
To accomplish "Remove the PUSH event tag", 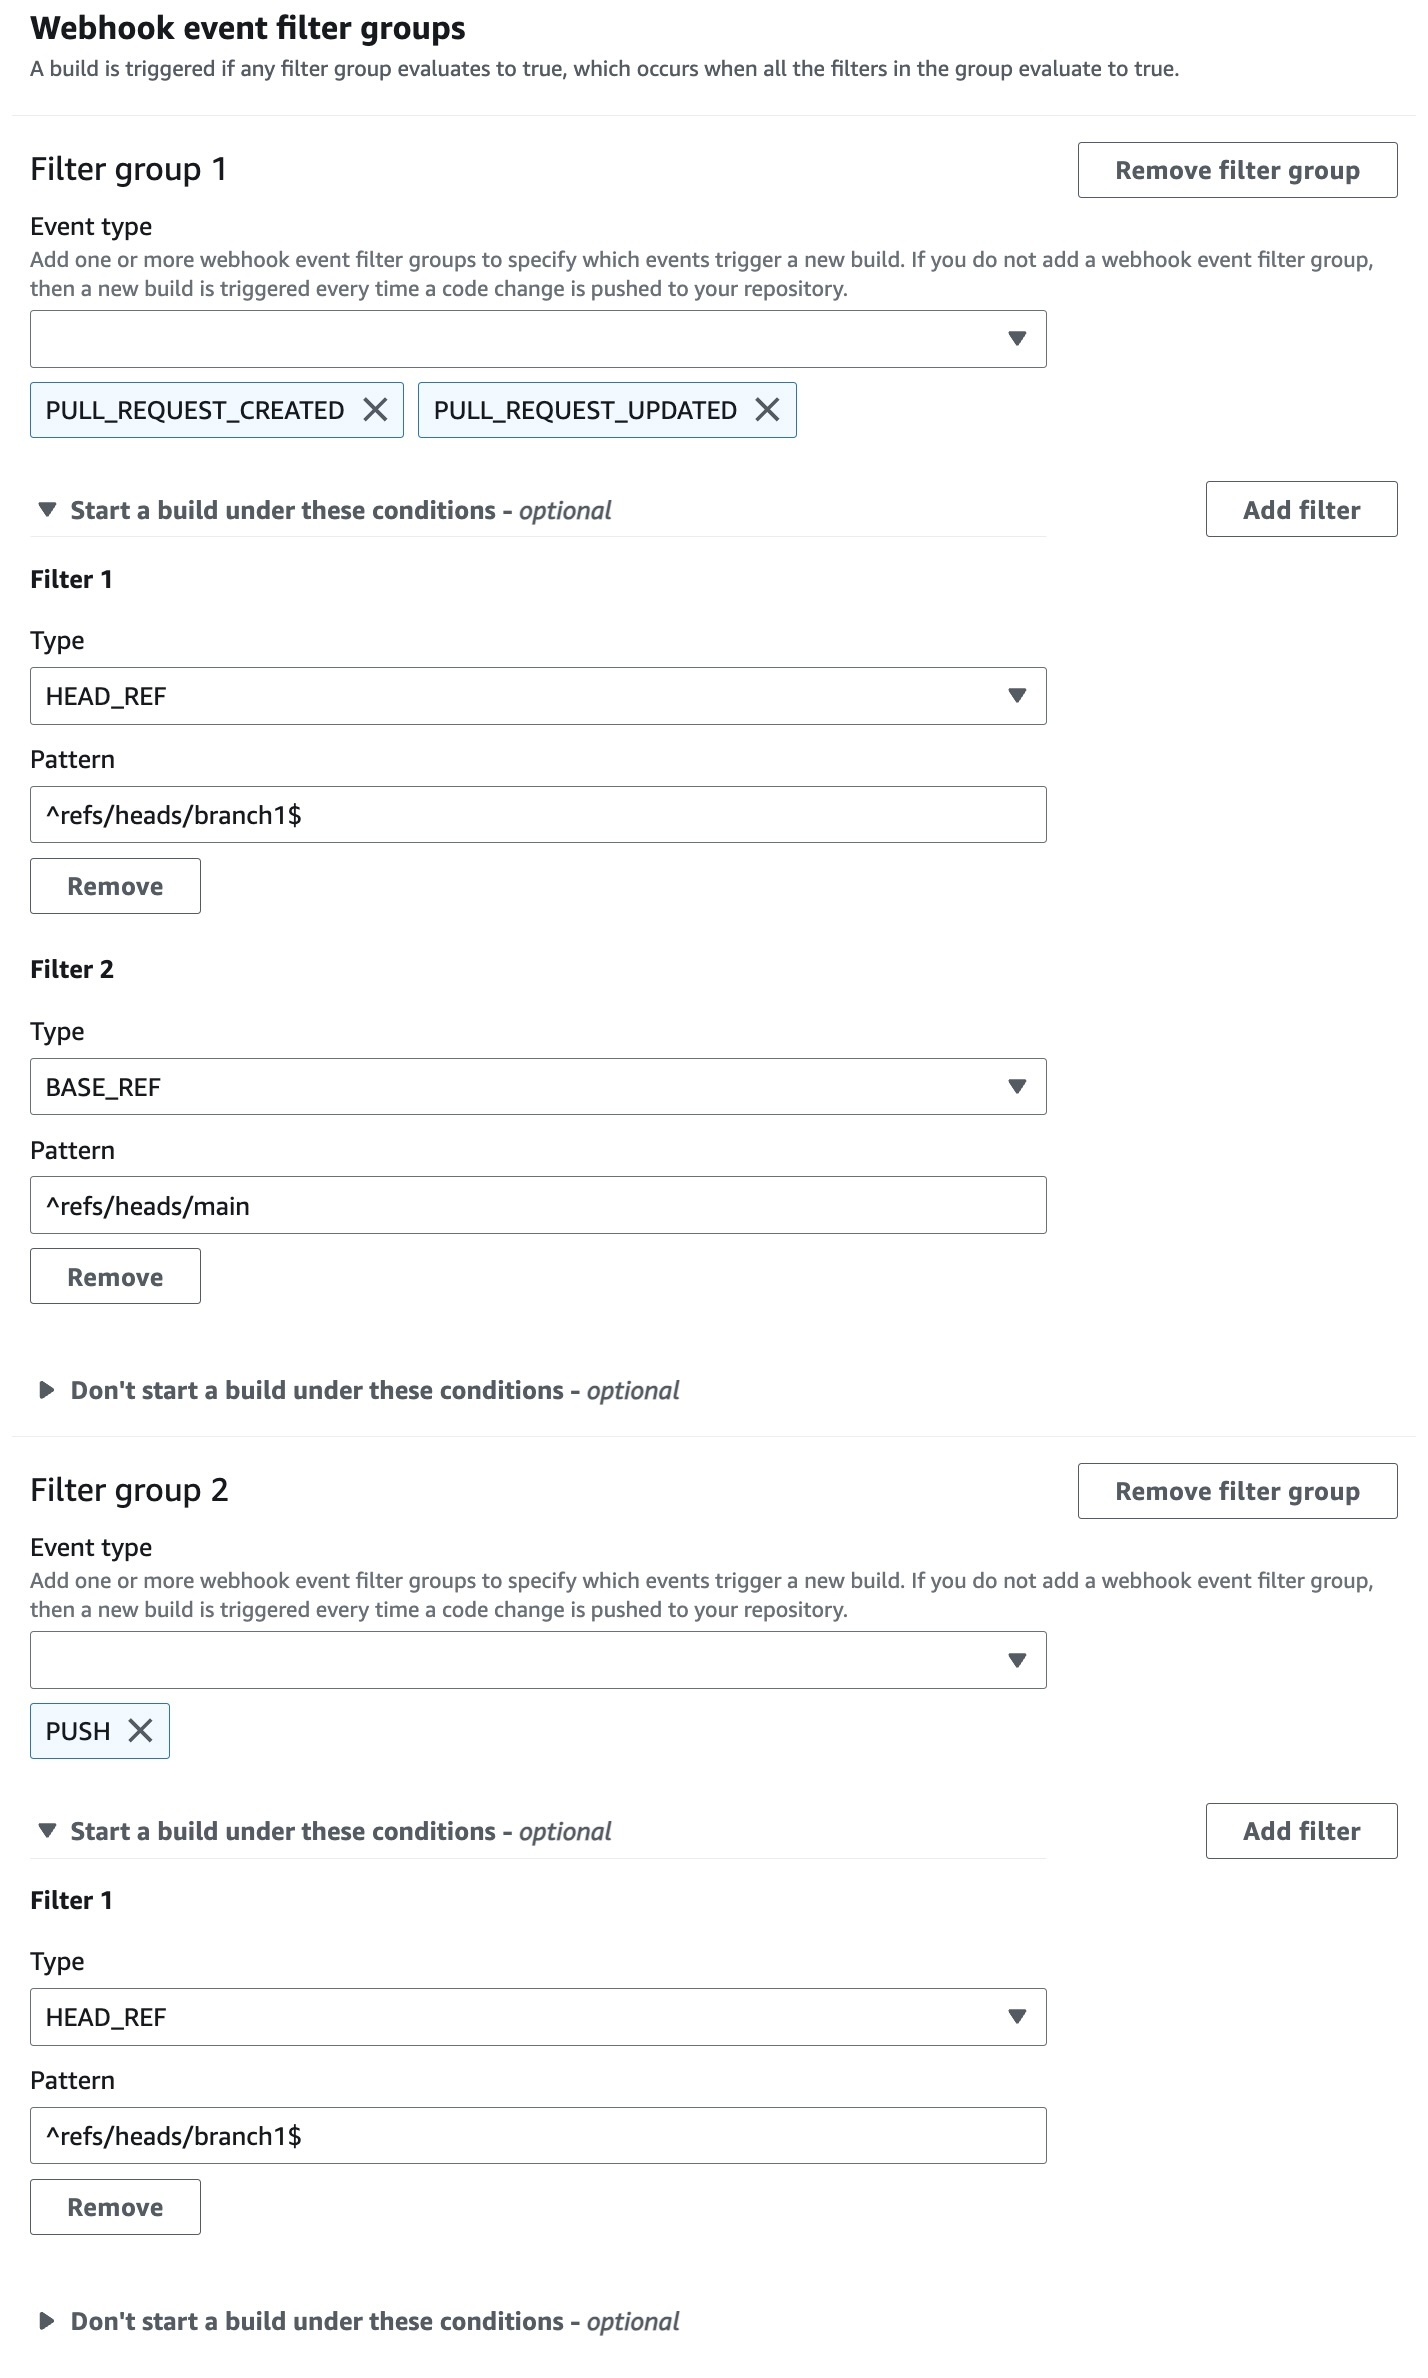I will [x=141, y=1731].
